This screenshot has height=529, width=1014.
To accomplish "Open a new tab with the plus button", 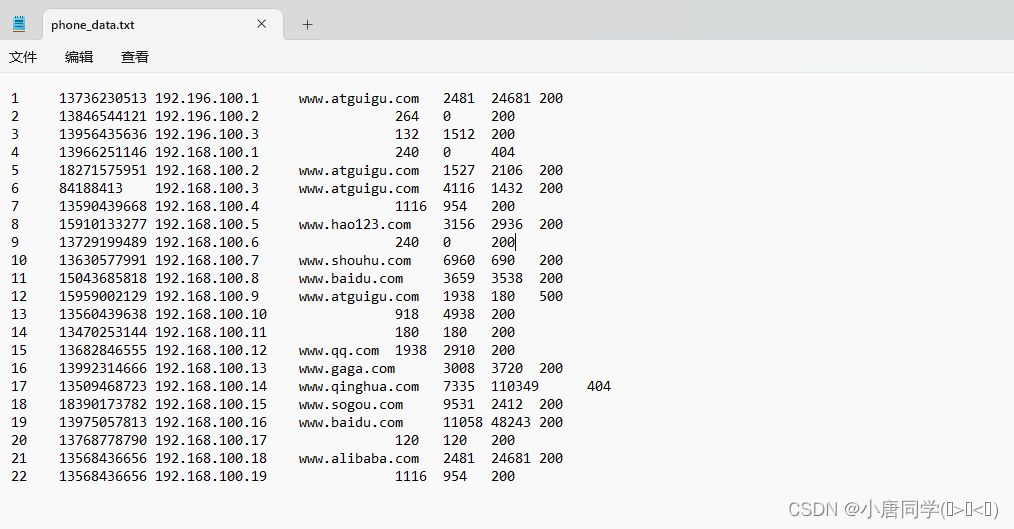I will [x=307, y=24].
